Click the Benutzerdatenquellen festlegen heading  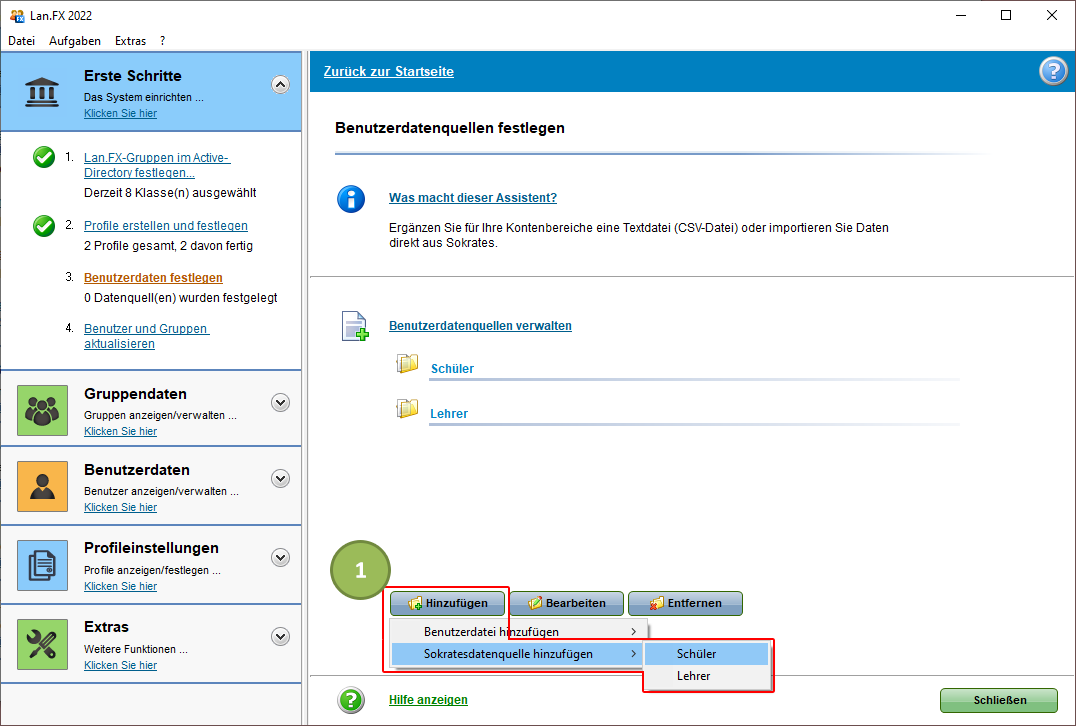point(449,128)
